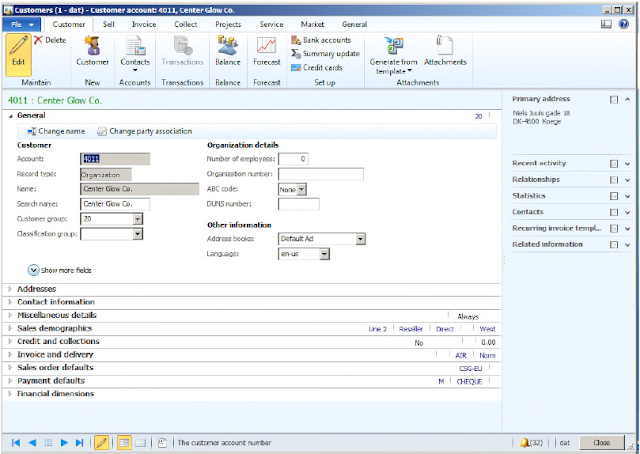Screen dimensions: 640x454
Task: Close the Customers form
Action: tap(602, 443)
